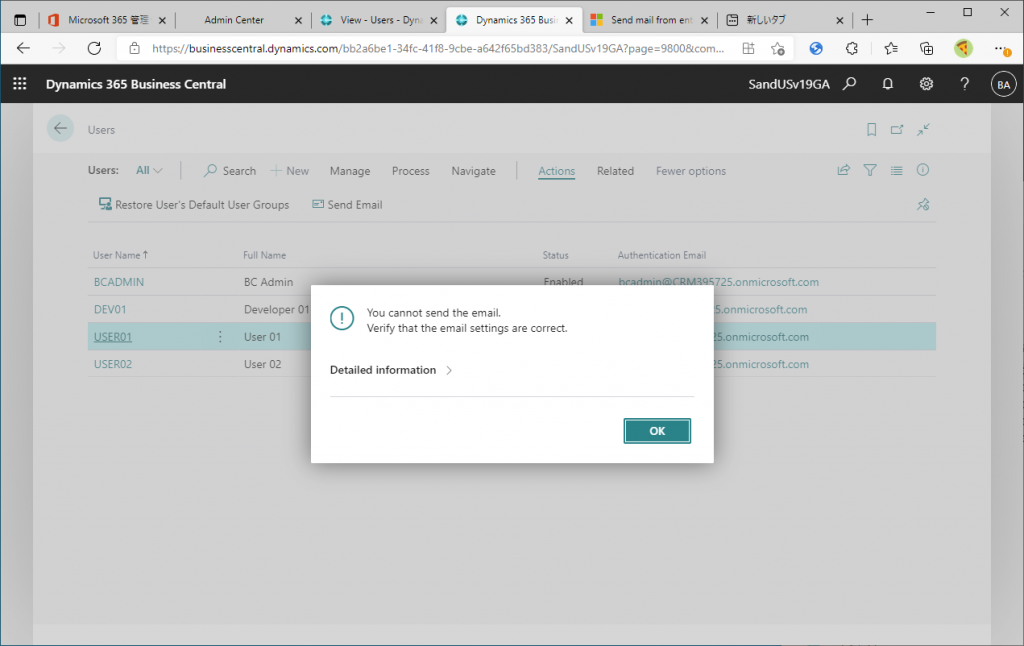Click the browser back arrow
1024x646 pixels.
pos(24,48)
